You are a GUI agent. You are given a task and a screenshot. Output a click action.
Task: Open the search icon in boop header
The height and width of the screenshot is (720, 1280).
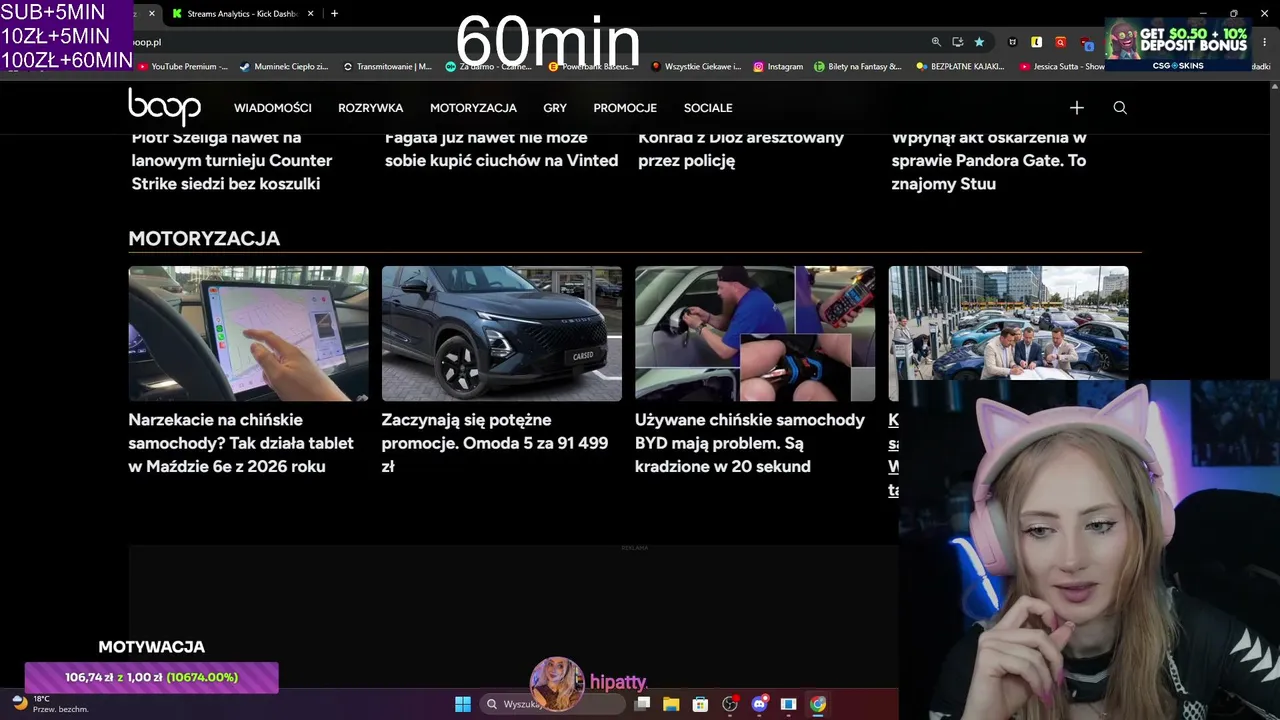click(x=1120, y=108)
